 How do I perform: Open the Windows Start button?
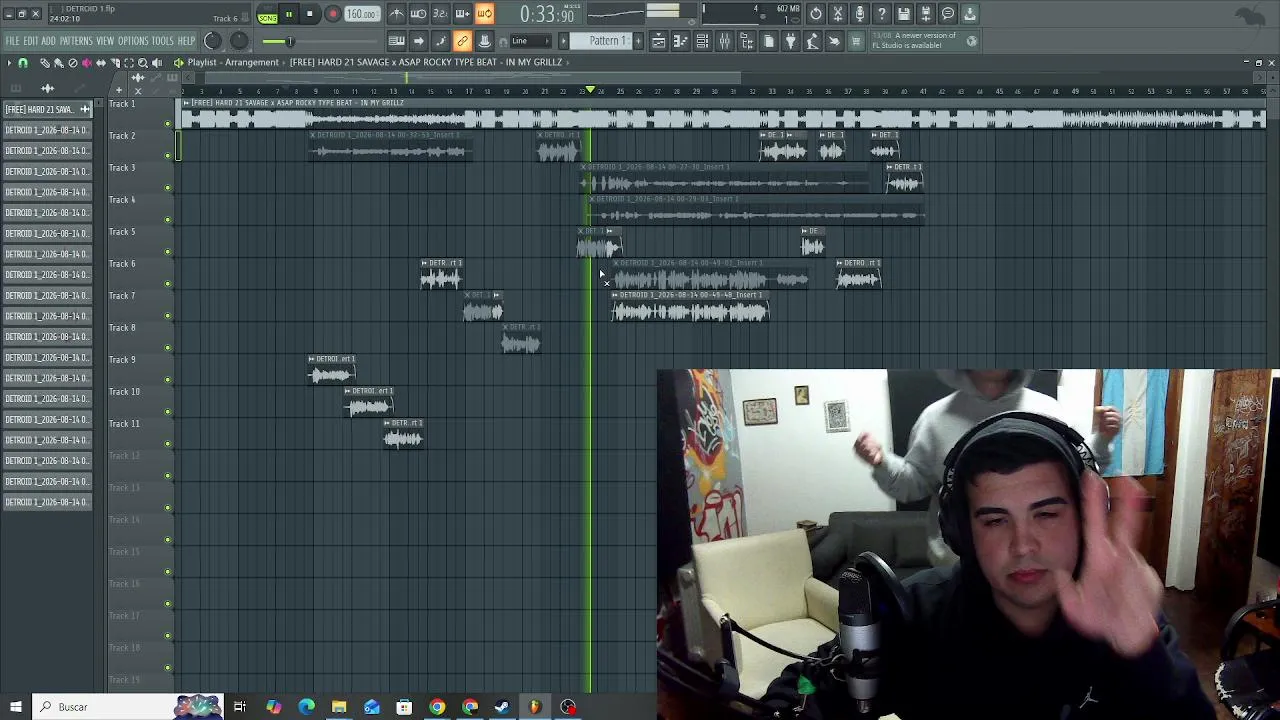click(15, 707)
